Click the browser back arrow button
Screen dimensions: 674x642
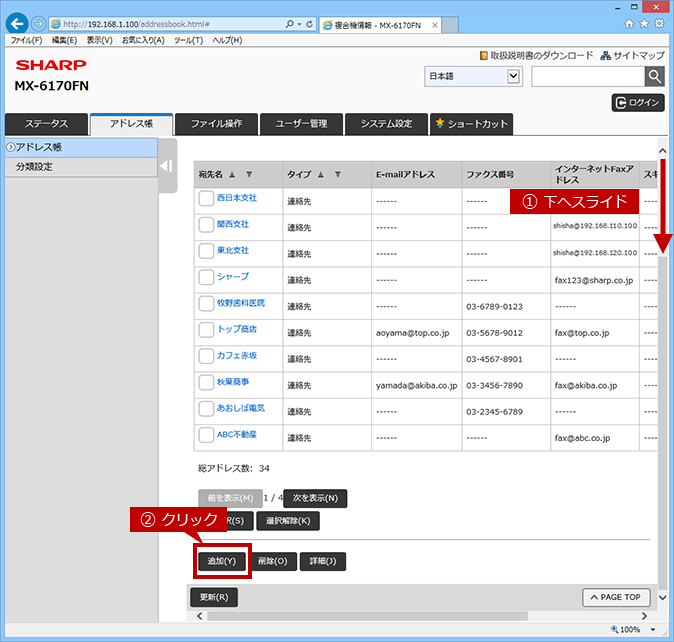(x=17, y=24)
